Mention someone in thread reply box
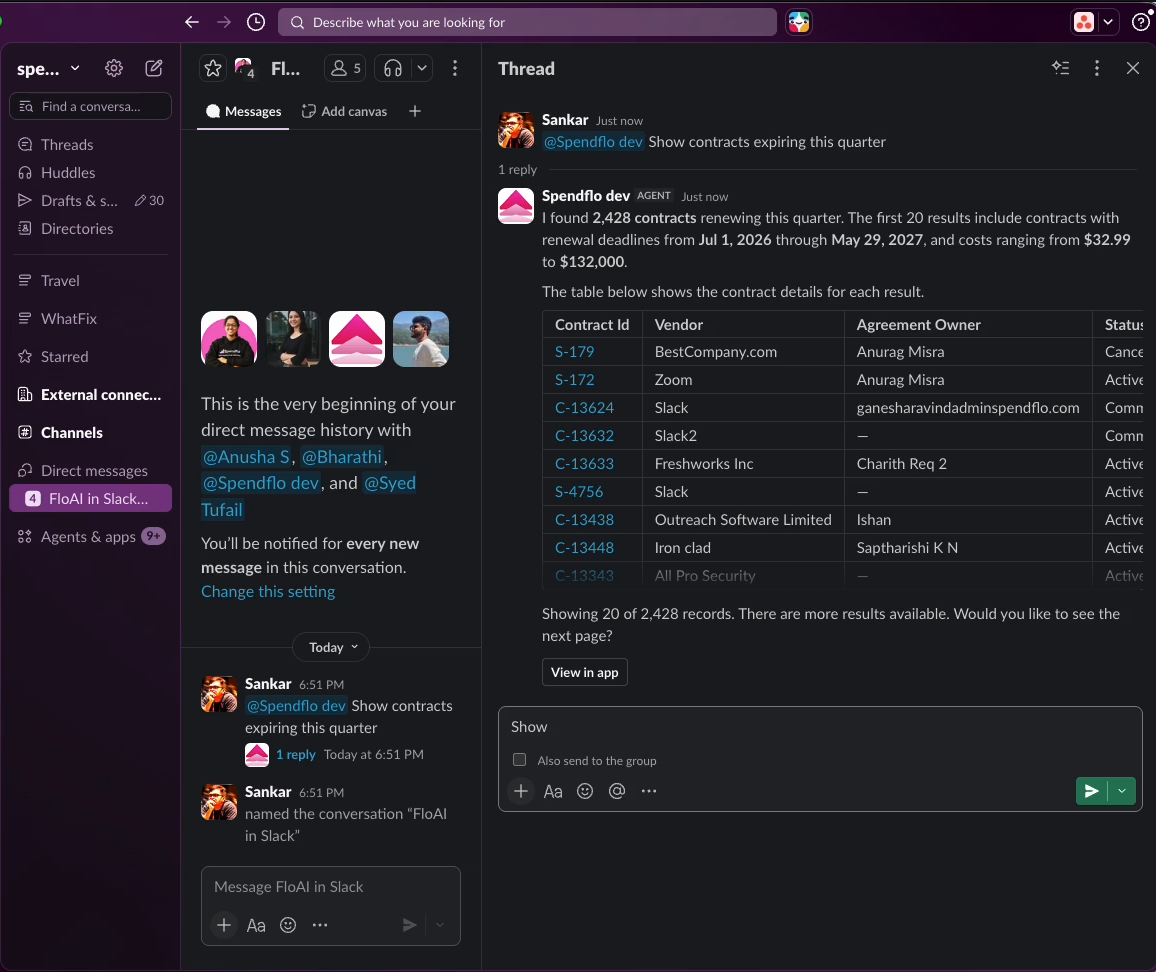The height and width of the screenshot is (972, 1156). [617, 791]
